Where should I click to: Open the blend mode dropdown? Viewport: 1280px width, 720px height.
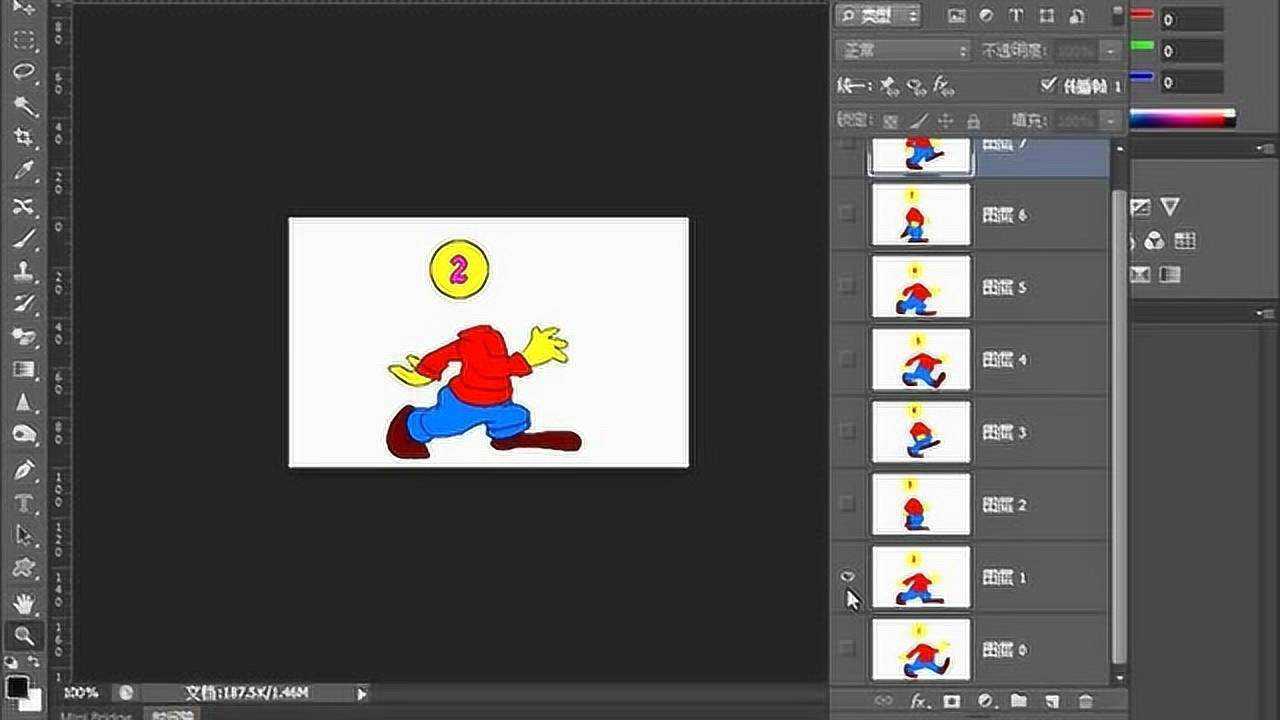[903, 50]
